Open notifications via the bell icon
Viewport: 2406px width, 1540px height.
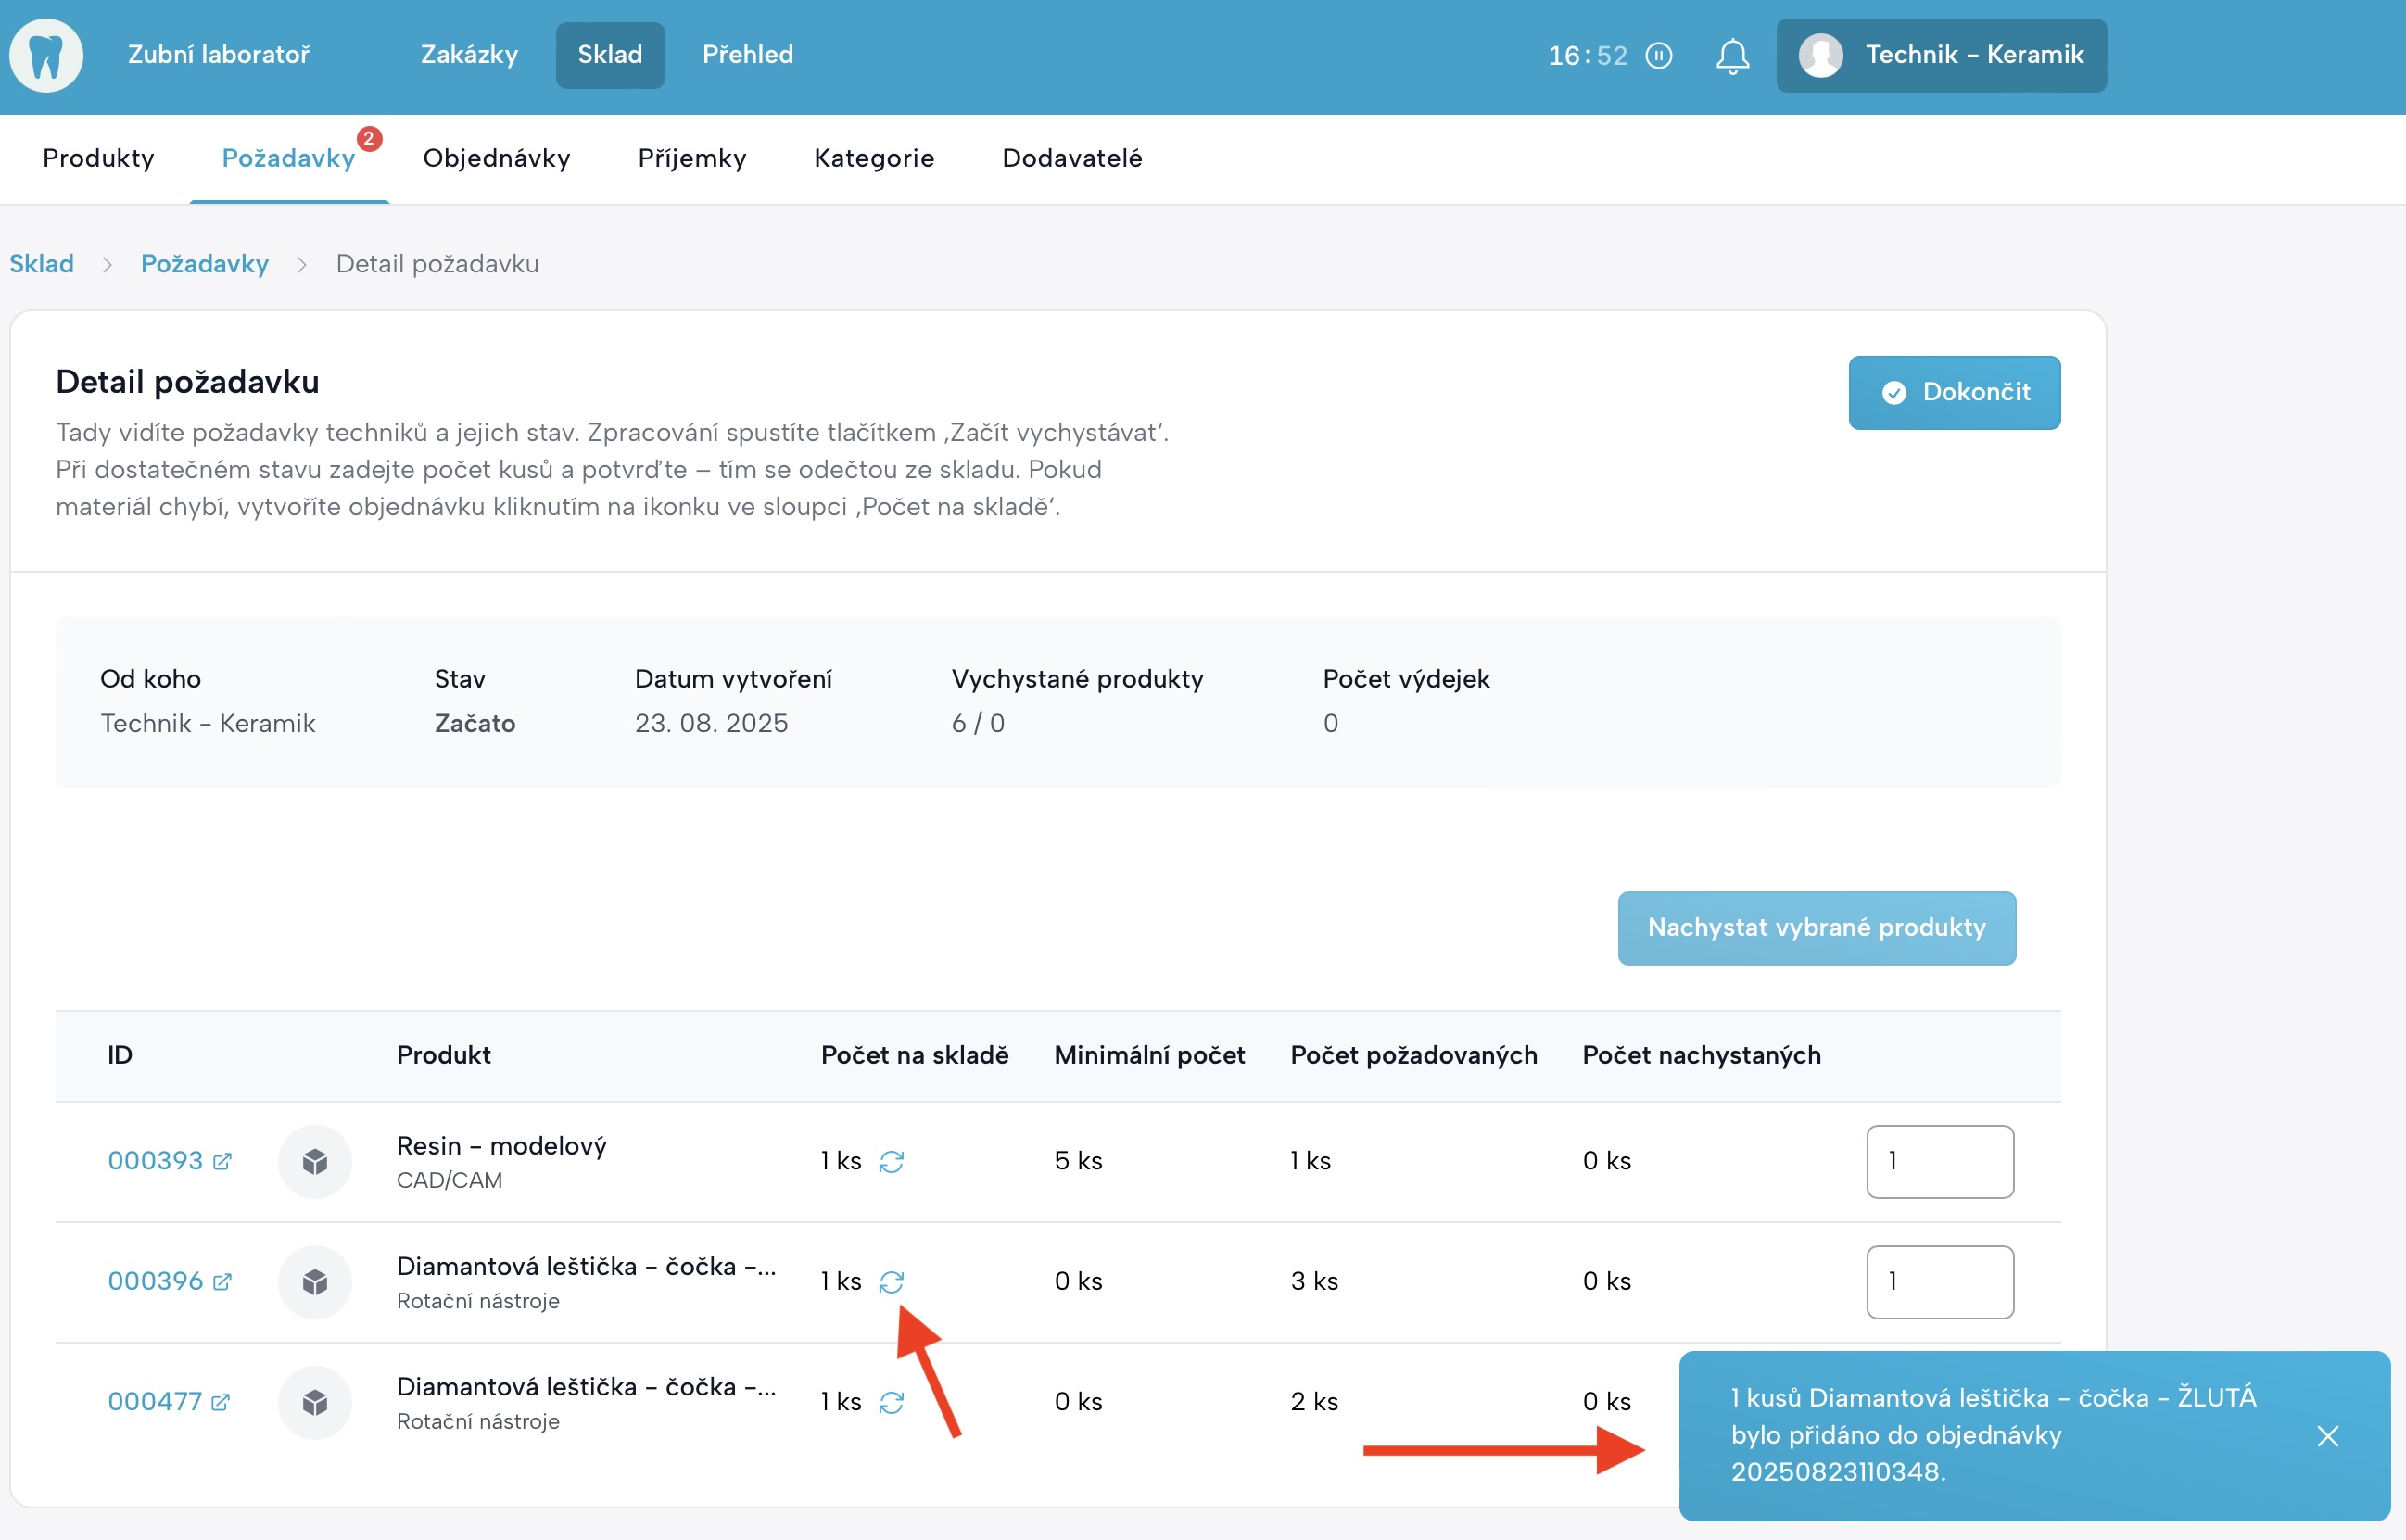pyautogui.click(x=1731, y=56)
